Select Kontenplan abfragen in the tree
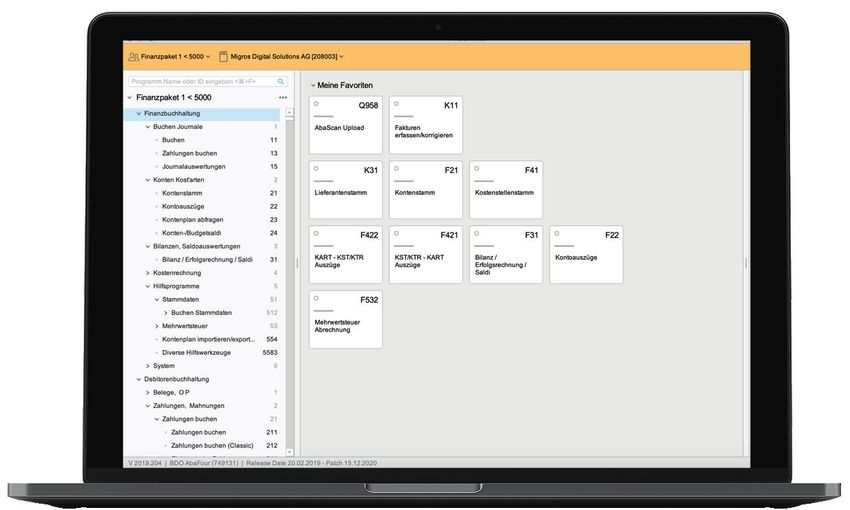Screen dimensions: 850x510 tap(192, 219)
